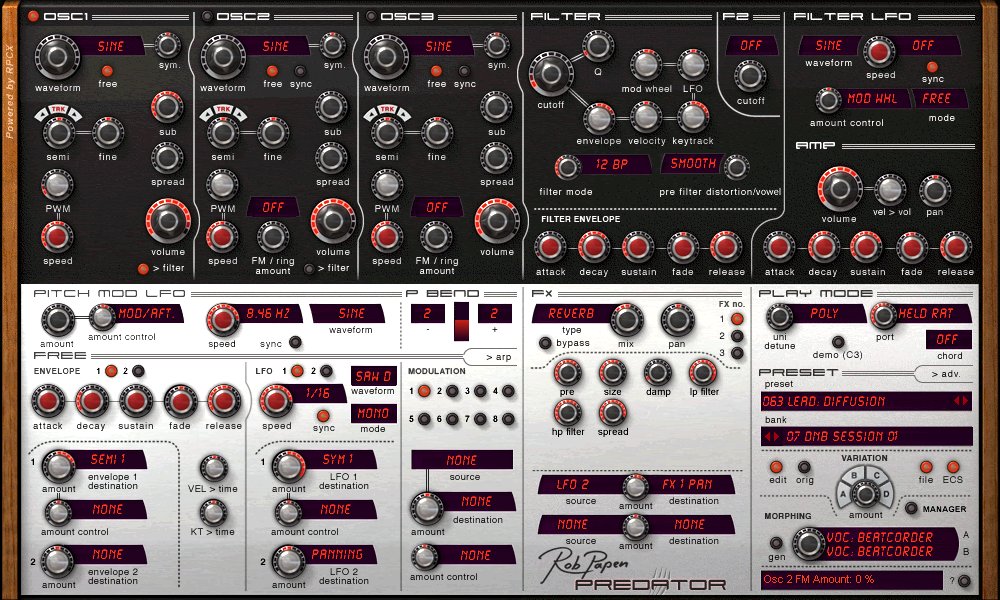Click the AMP pan knob

point(934,190)
